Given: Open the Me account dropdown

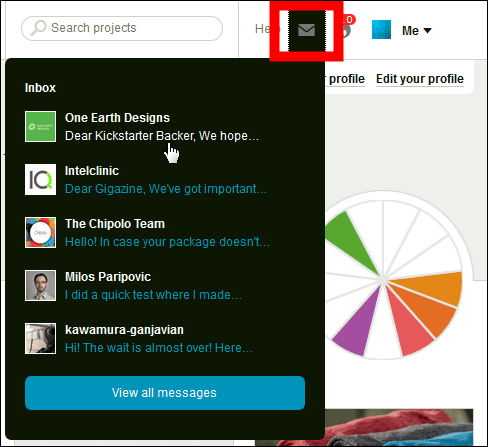Looking at the screenshot, I should click(x=416, y=31).
